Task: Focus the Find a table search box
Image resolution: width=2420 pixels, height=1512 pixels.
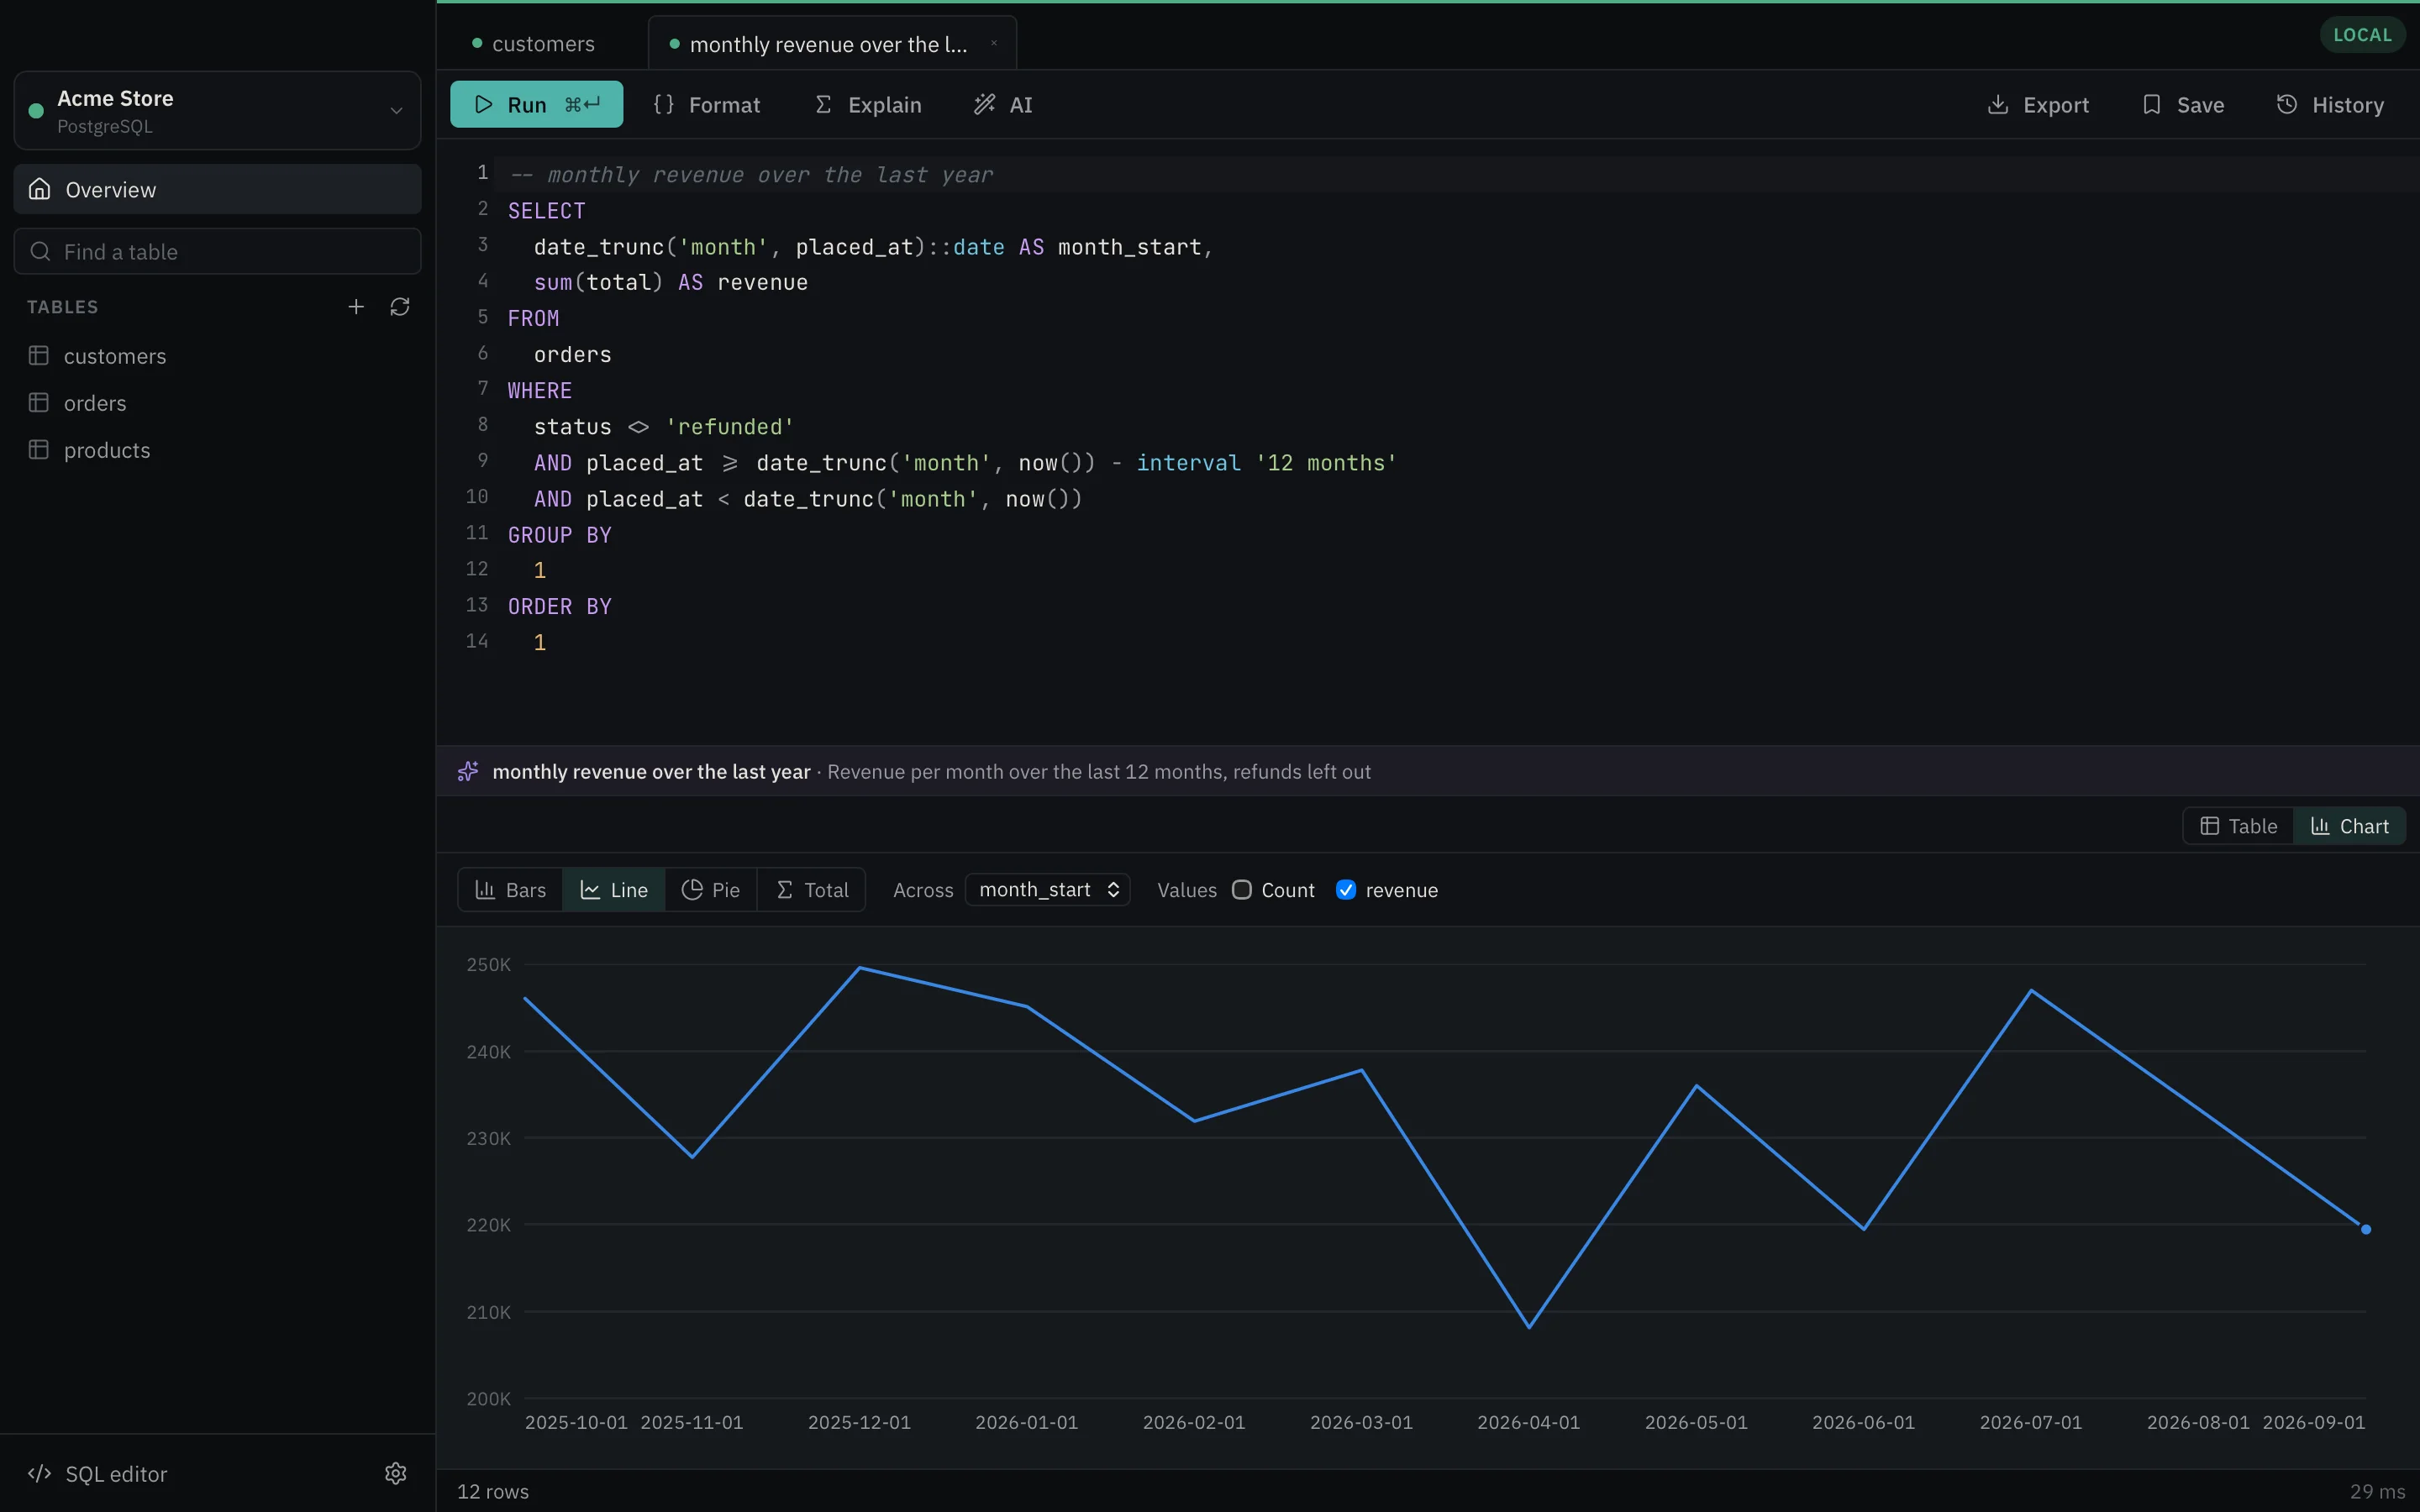Action: [x=217, y=251]
